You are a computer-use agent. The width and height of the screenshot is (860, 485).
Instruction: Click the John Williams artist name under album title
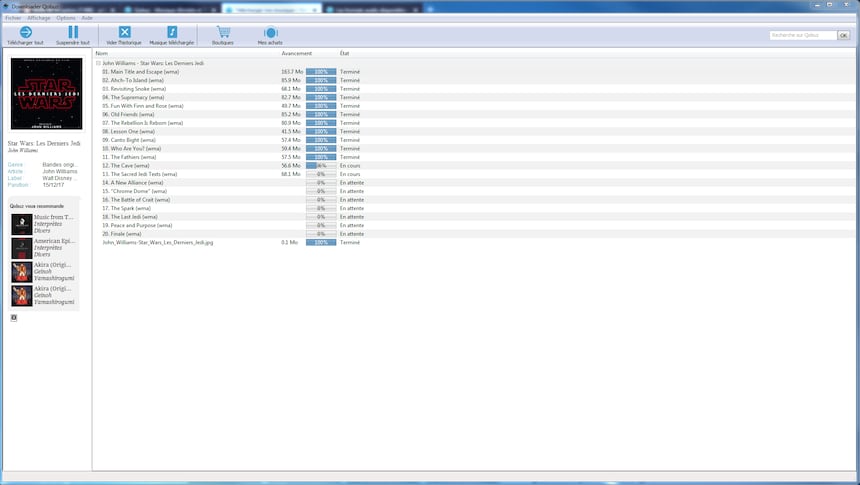[x=22, y=150]
